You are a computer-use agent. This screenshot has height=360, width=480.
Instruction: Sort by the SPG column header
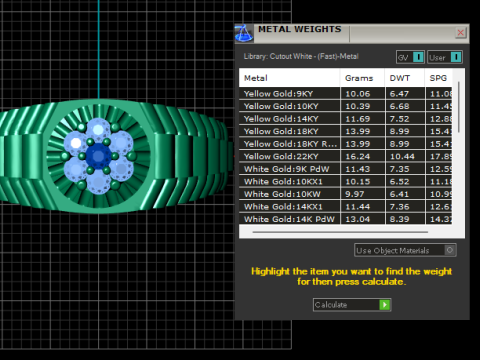click(439, 78)
